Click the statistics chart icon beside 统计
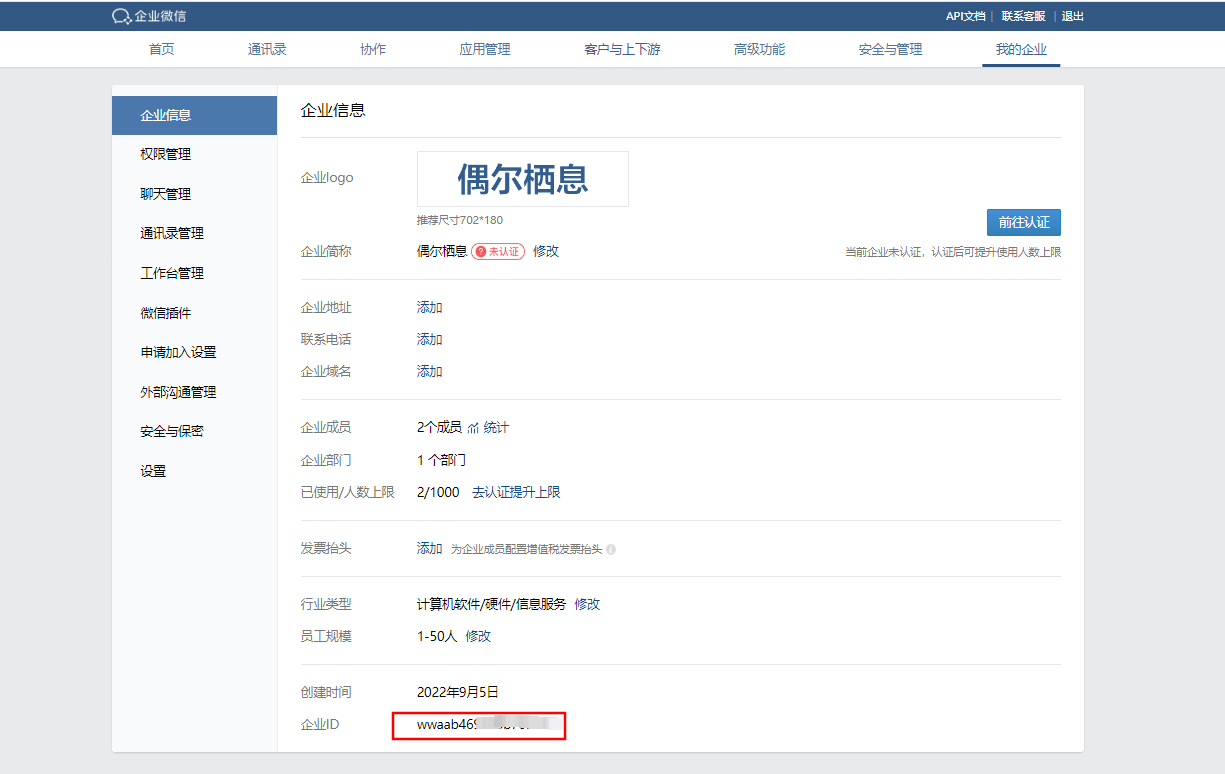 tap(473, 428)
